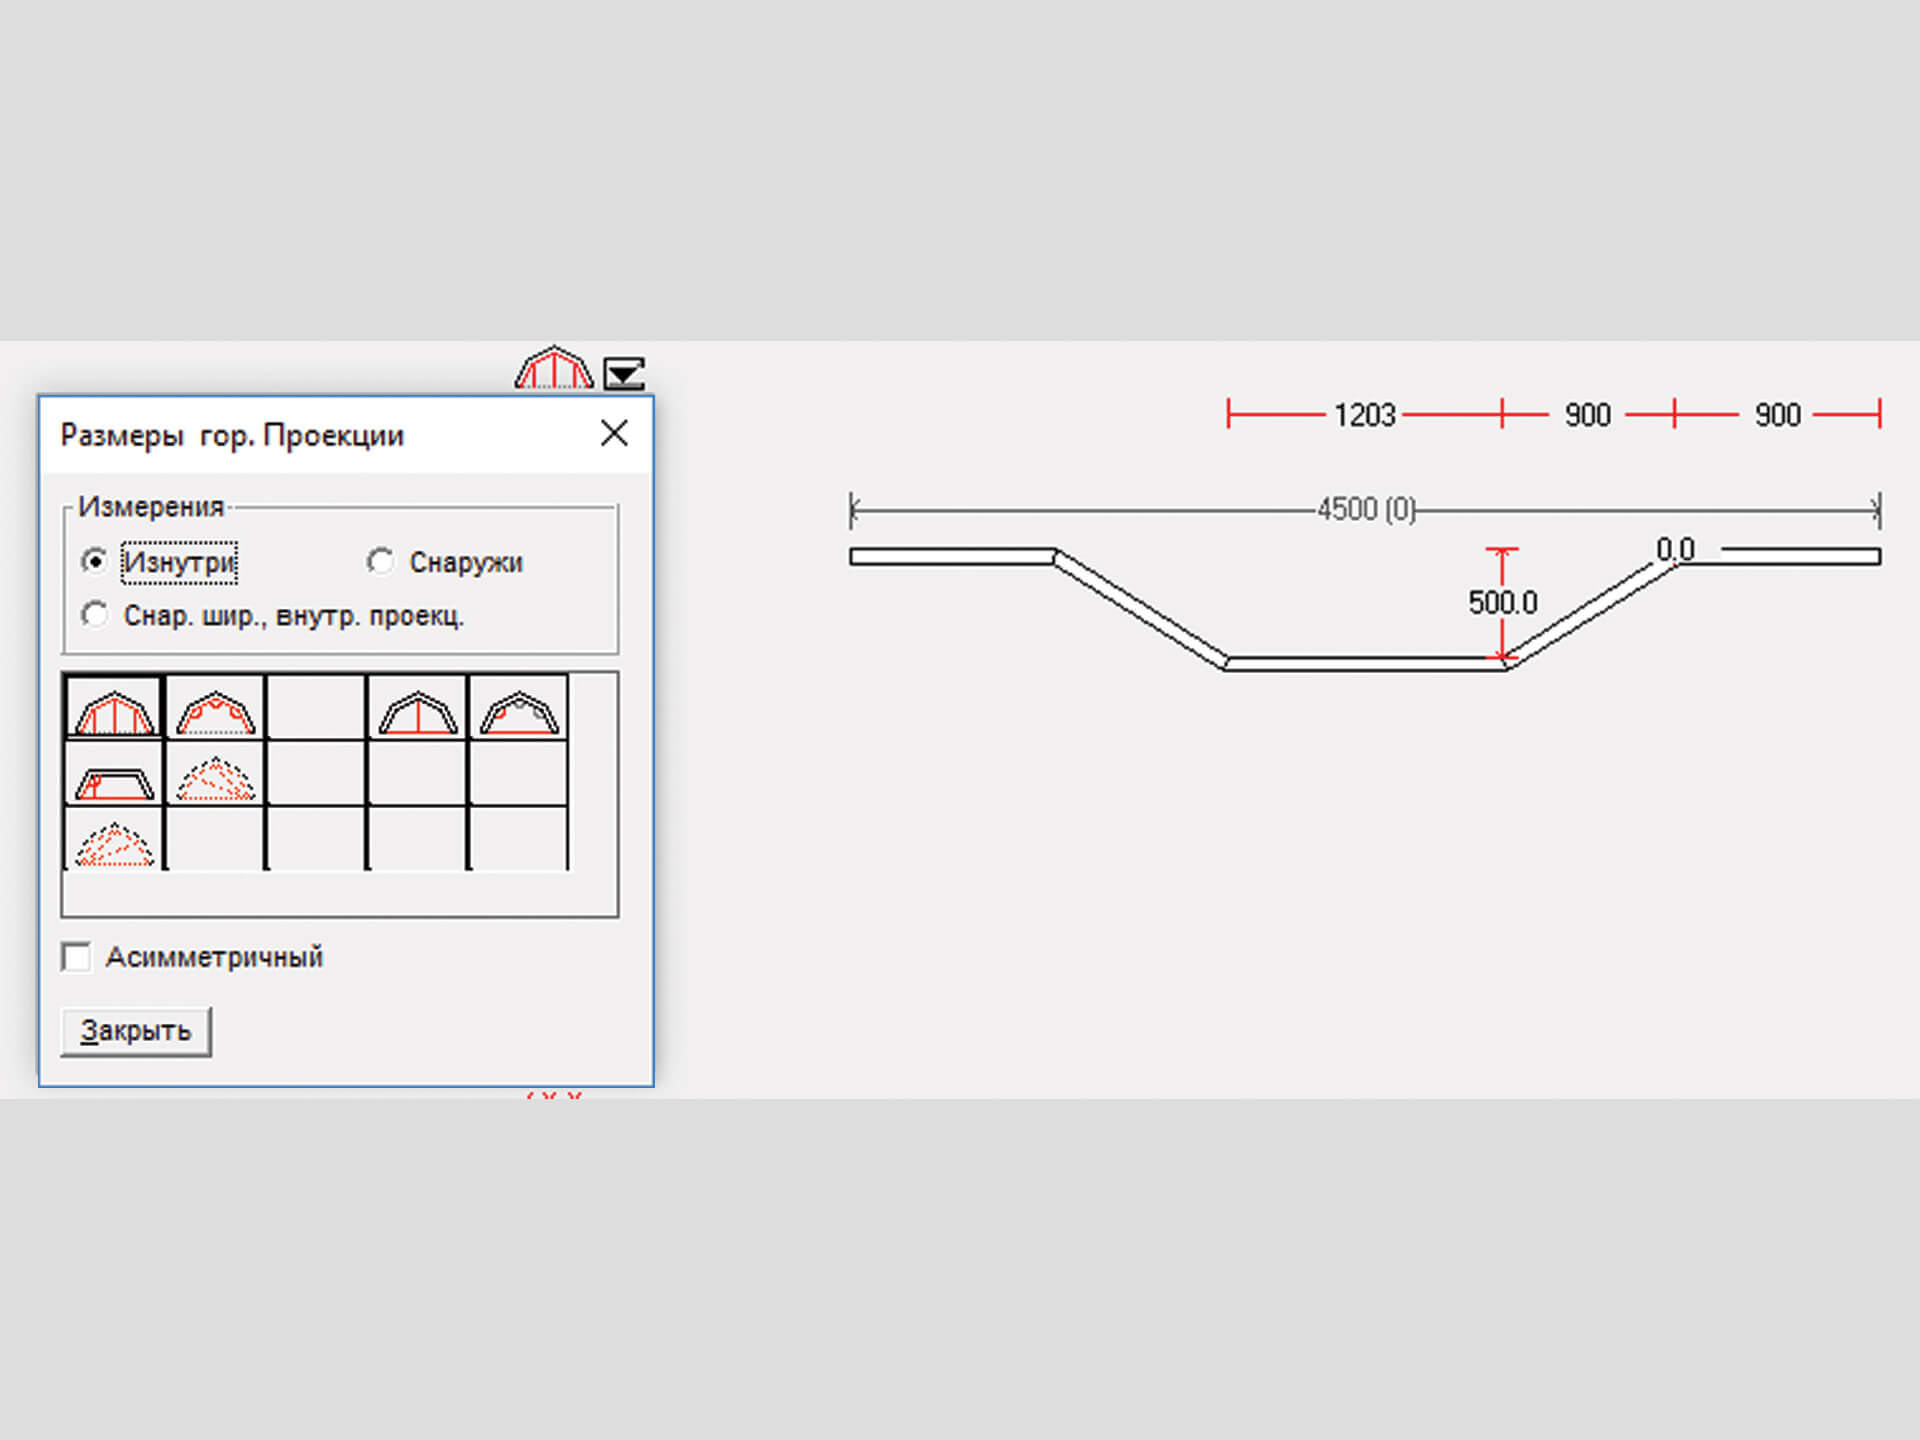
Task: Select the Снаружи radio button
Action: tap(380, 562)
